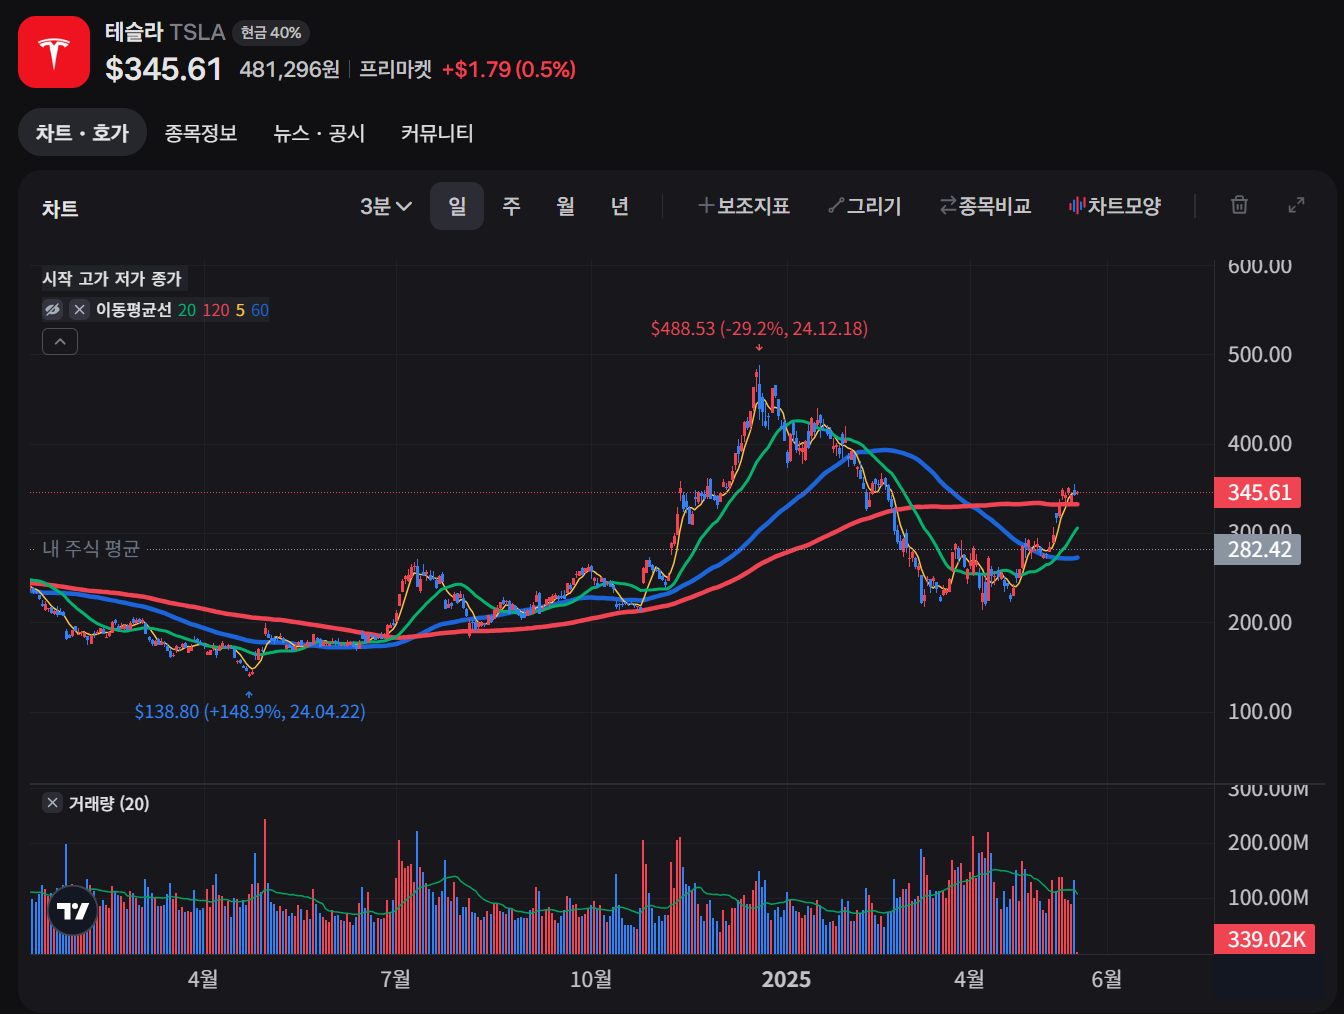
Task: Click the 현금 40% badge
Action: pyautogui.click(x=271, y=33)
